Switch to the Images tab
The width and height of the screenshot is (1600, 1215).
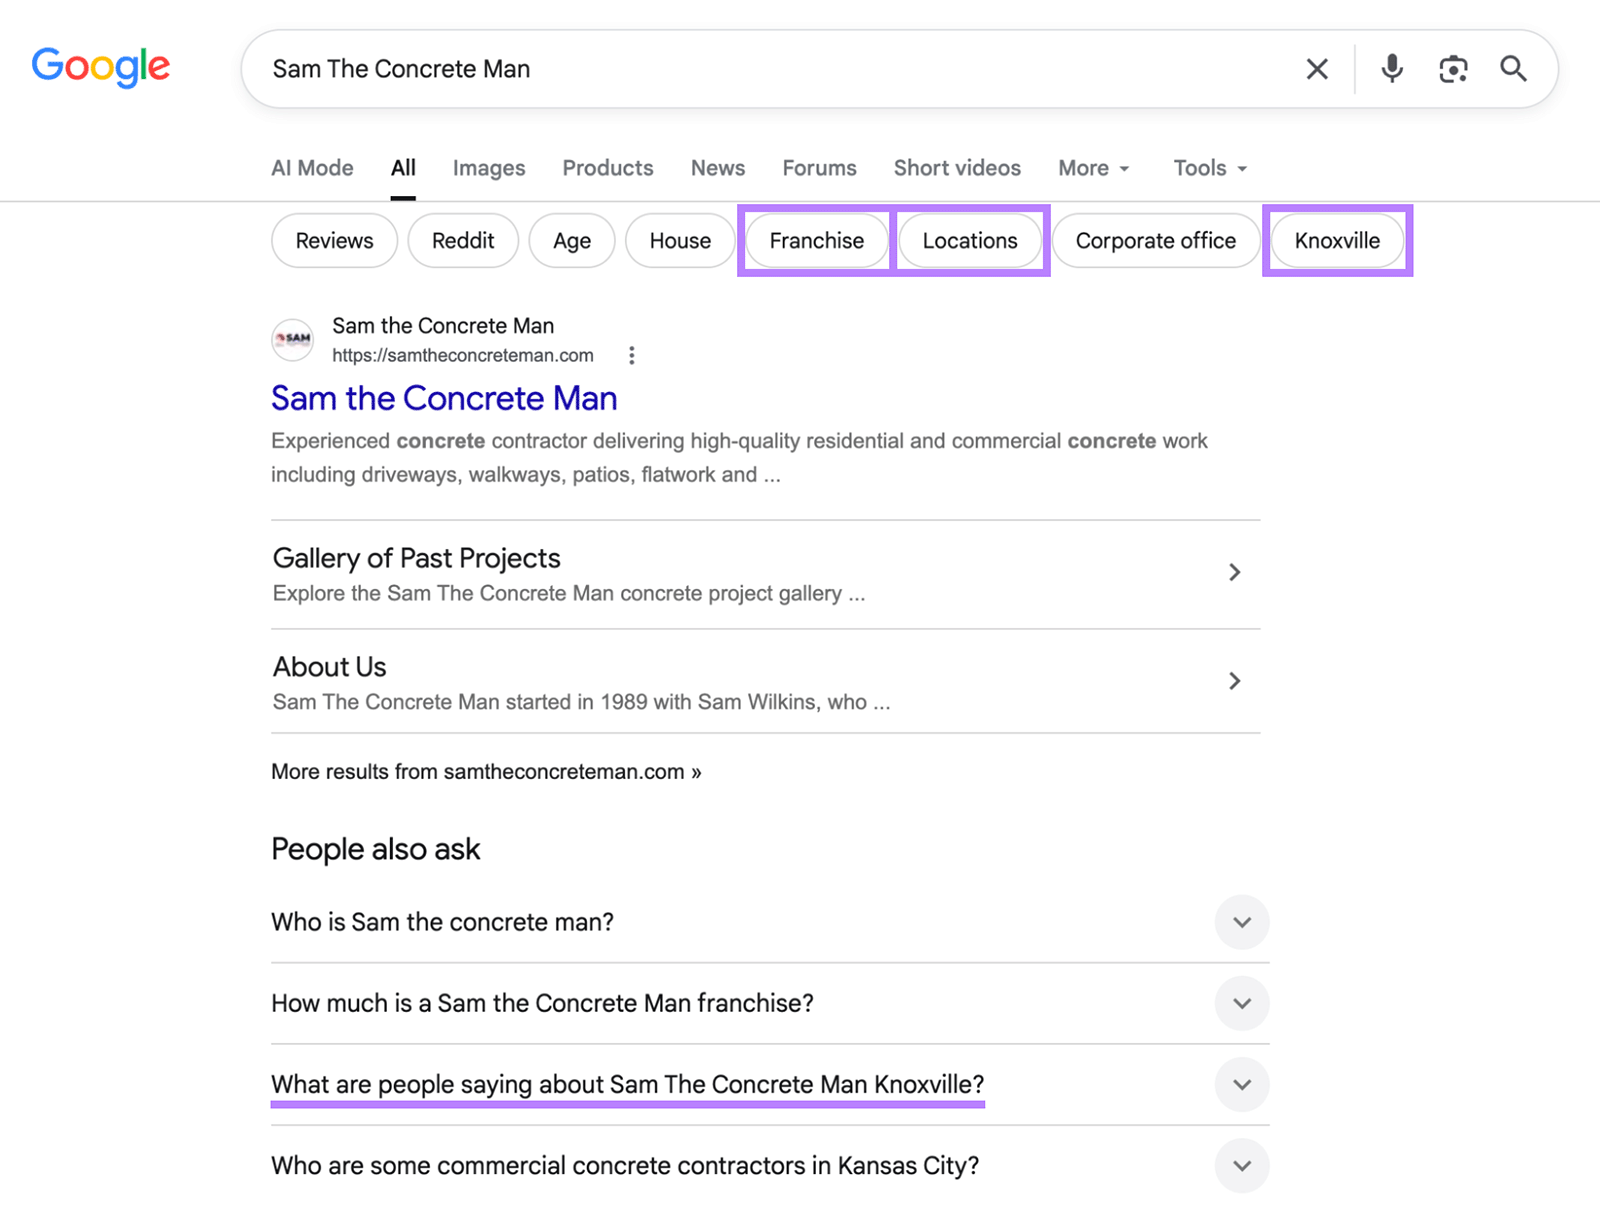(489, 168)
